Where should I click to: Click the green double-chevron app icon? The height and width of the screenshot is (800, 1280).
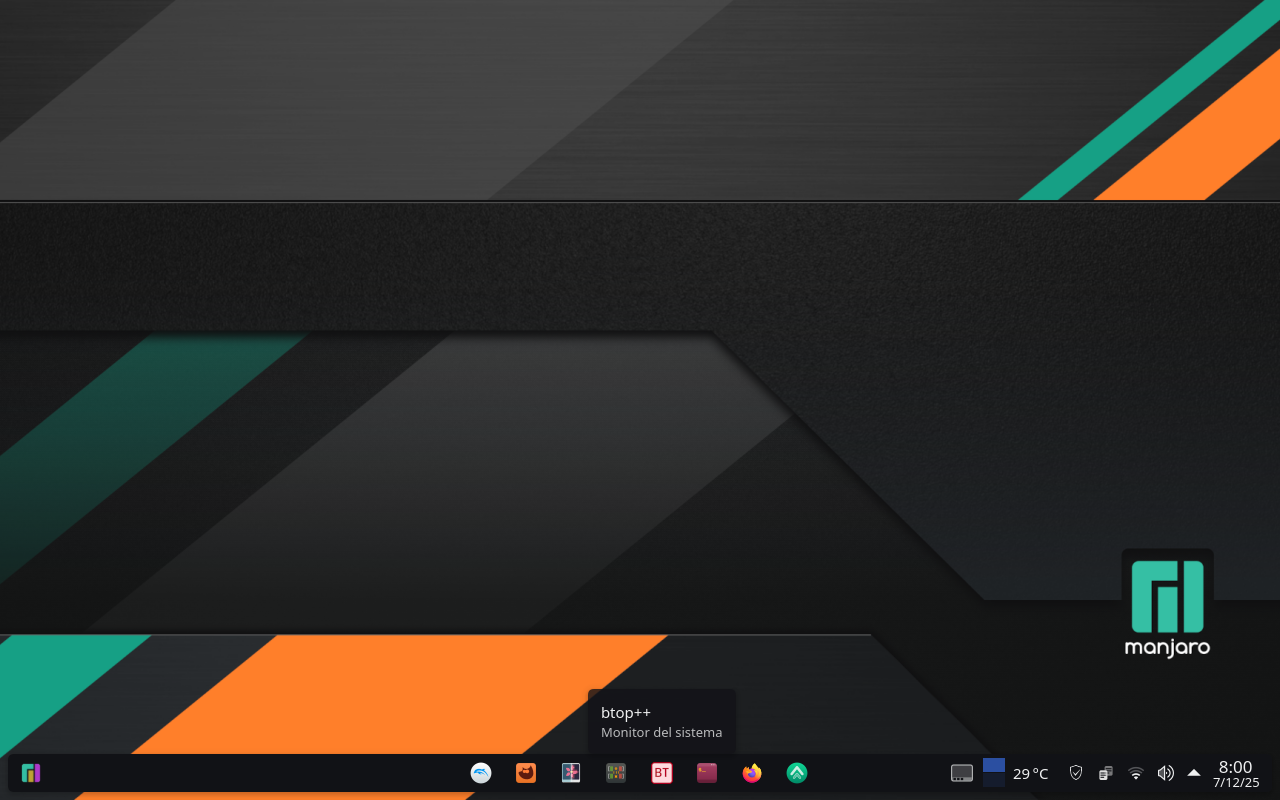point(797,773)
